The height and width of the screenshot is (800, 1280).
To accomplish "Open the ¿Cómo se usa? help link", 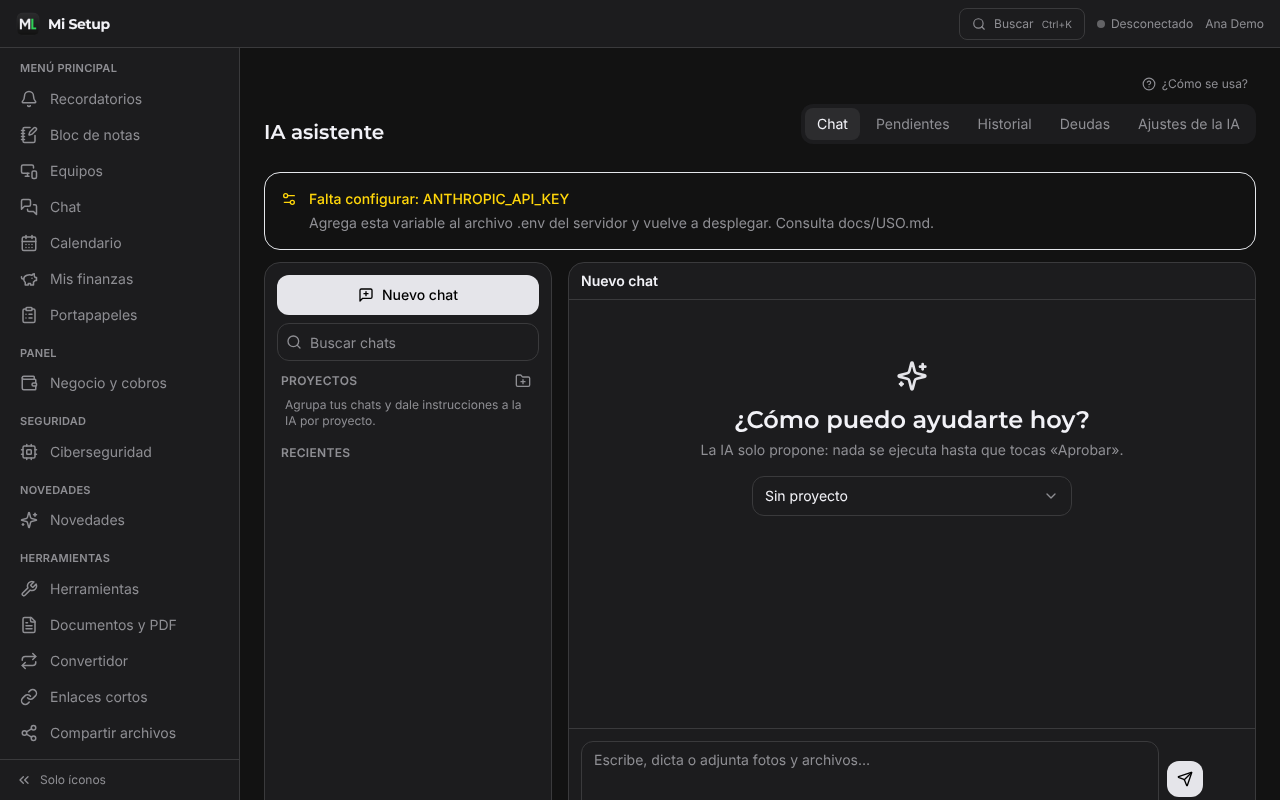I will 1195,84.
